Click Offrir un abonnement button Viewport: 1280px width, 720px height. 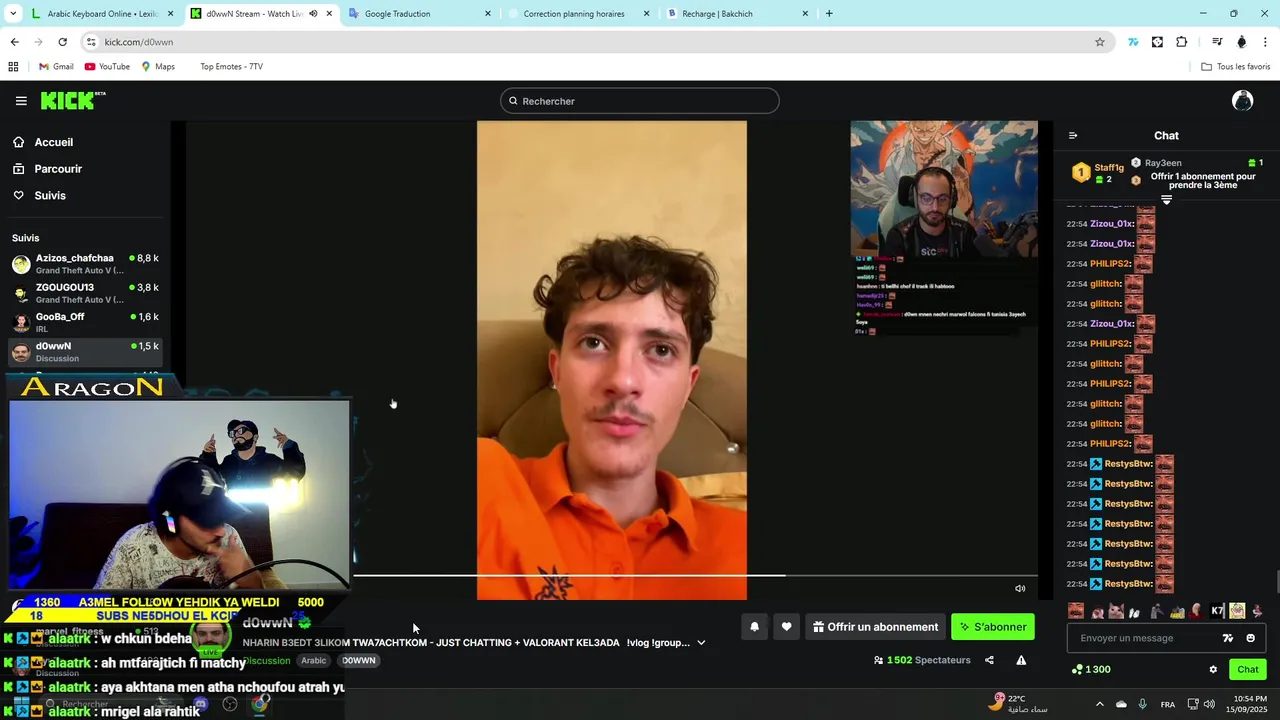[875, 627]
